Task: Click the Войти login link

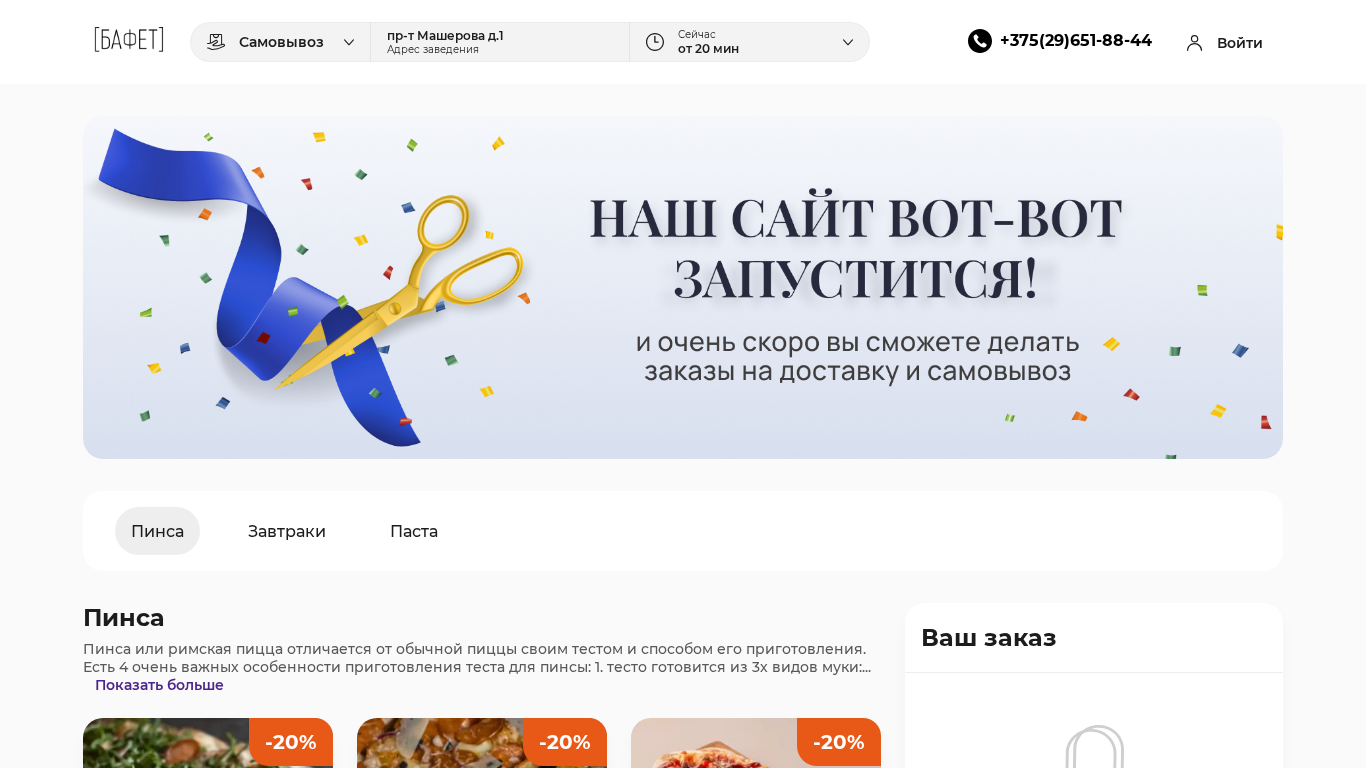Action: (x=1240, y=43)
